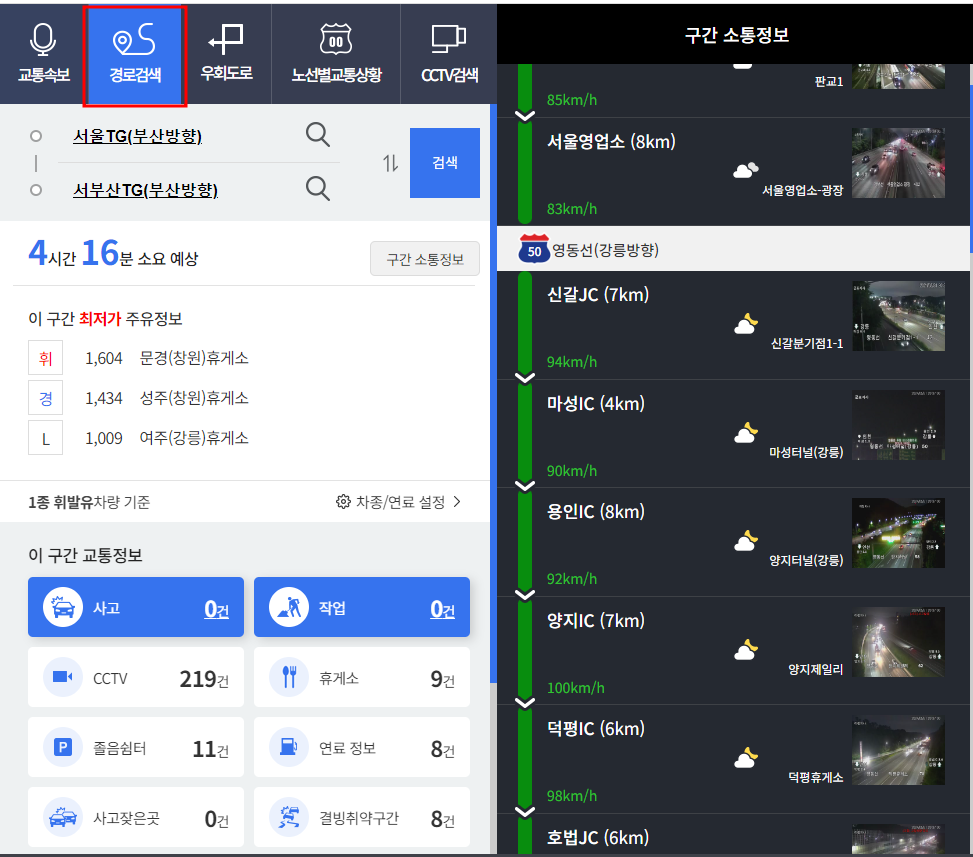Viewport: 973px width, 857px height.
Task: View the 신갈분기점1-1 CCTV thumbnail
Action: (898, 315)
